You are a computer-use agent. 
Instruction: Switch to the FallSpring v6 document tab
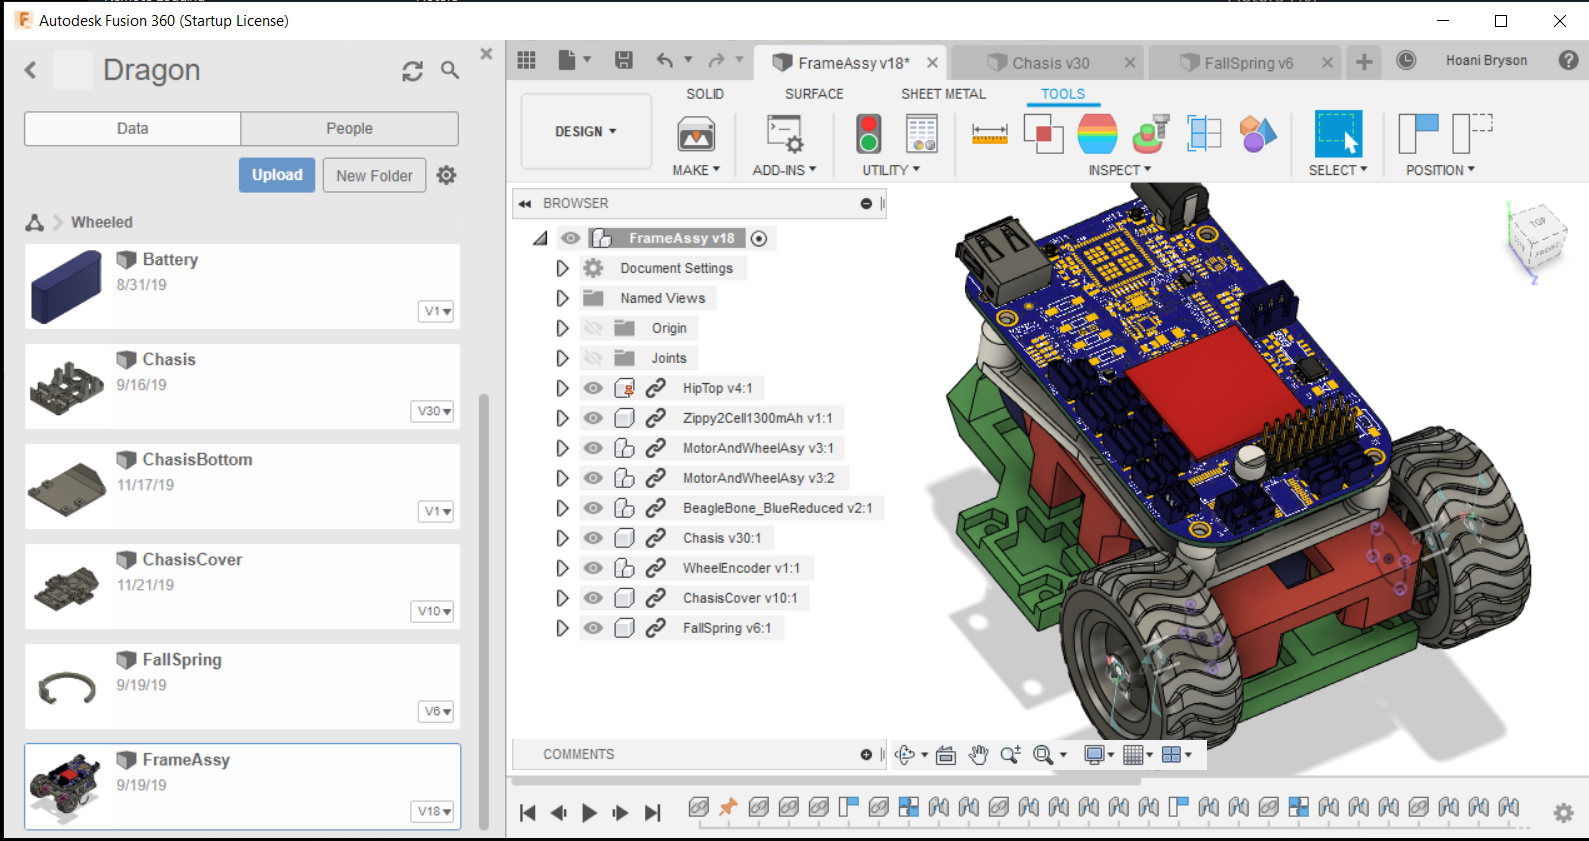[x=1245, y=62]
